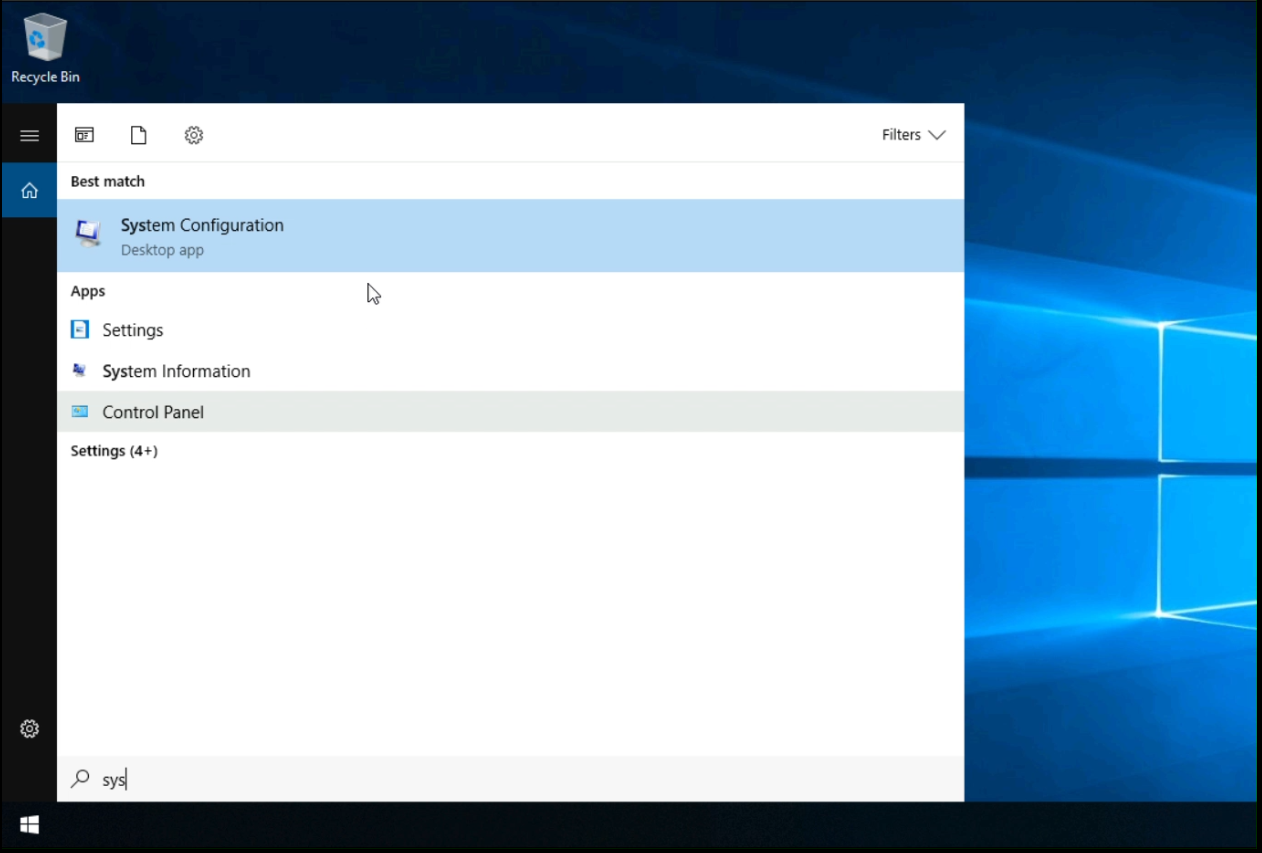1262x853 pixels.
Task: Select the Apps filter icon at top
Action: pos(84,135)
